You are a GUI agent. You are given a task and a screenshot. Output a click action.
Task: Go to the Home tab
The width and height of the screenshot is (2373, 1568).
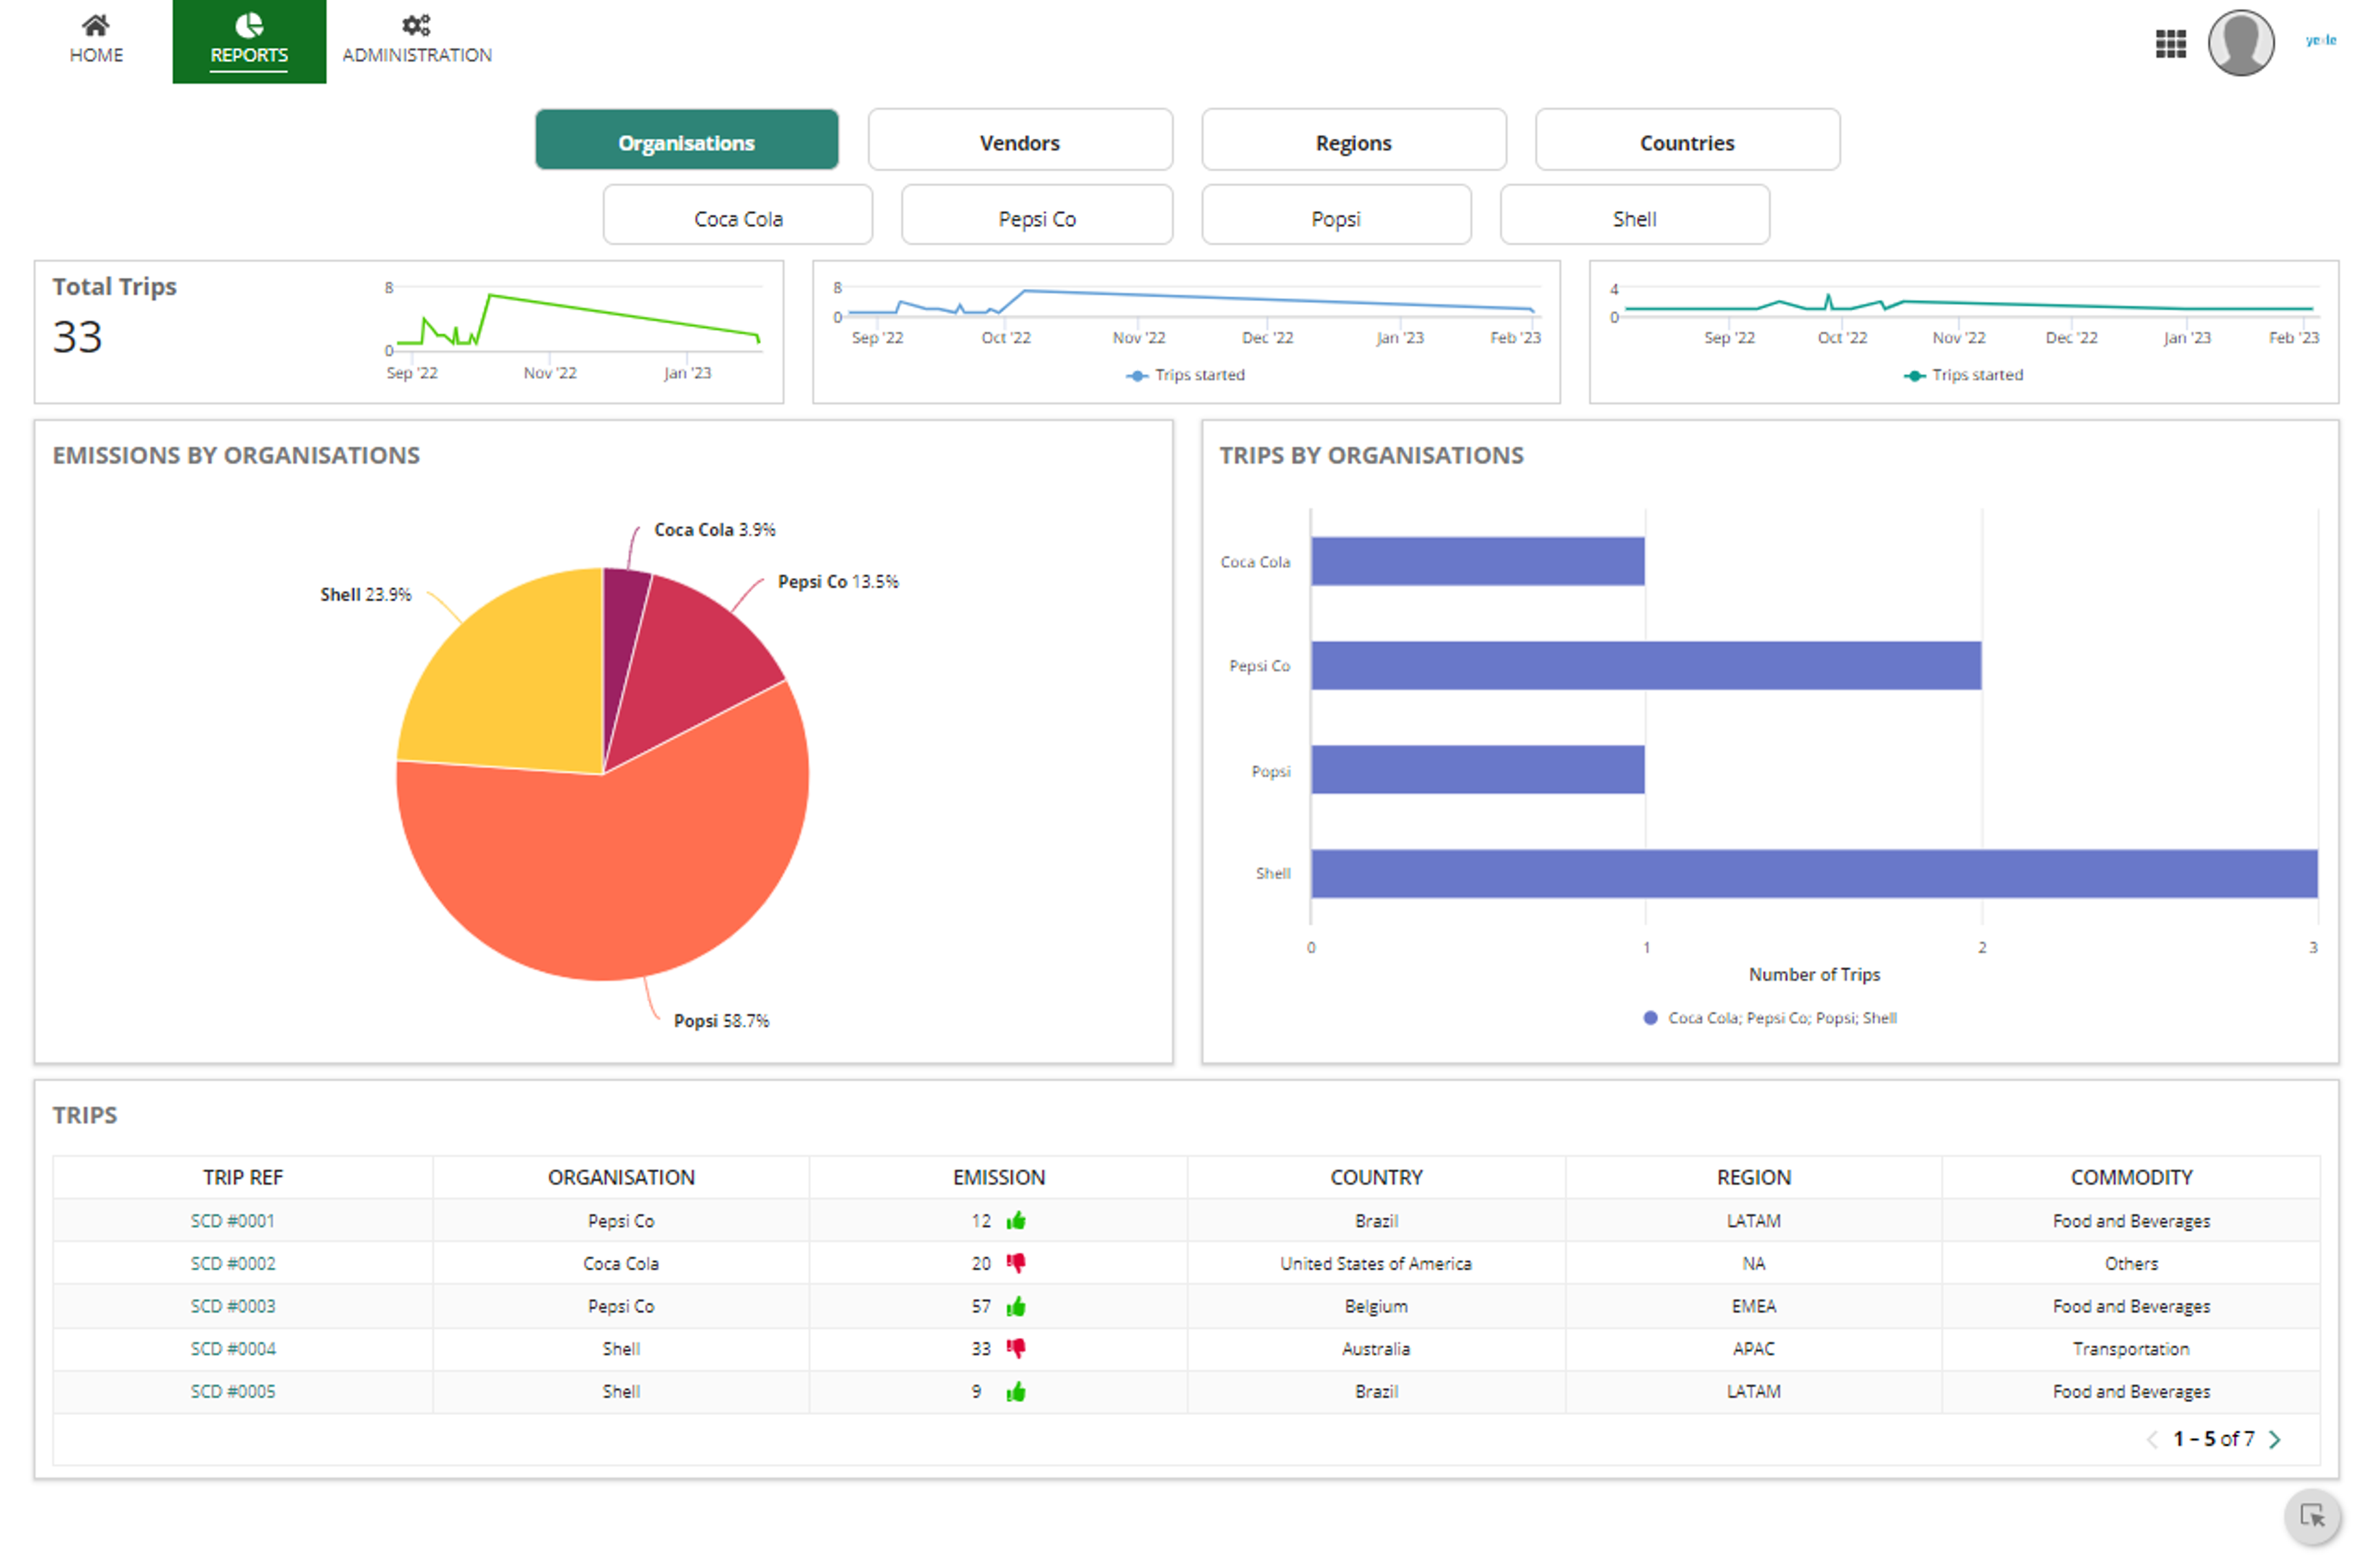tap(96, 40)
